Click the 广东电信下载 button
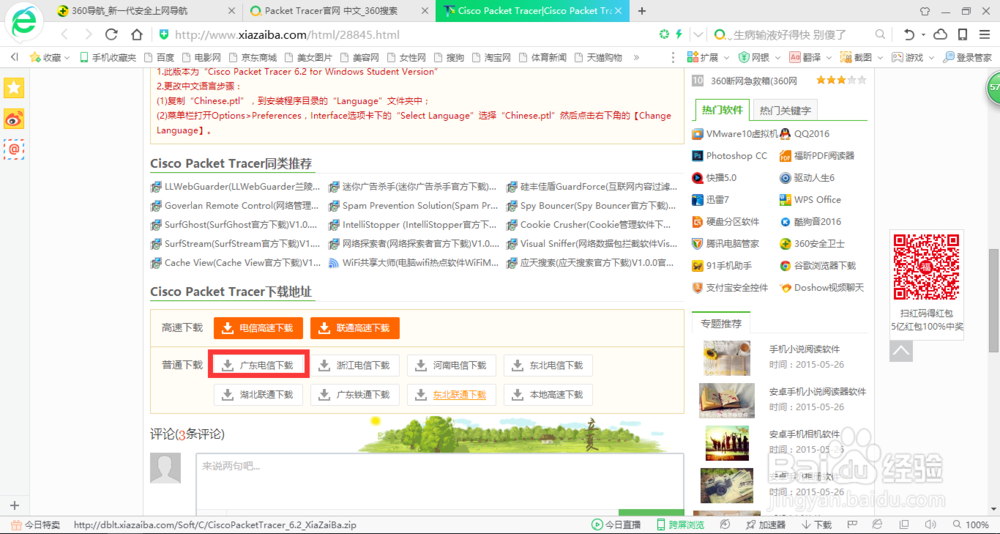 [x=258, y=366]
